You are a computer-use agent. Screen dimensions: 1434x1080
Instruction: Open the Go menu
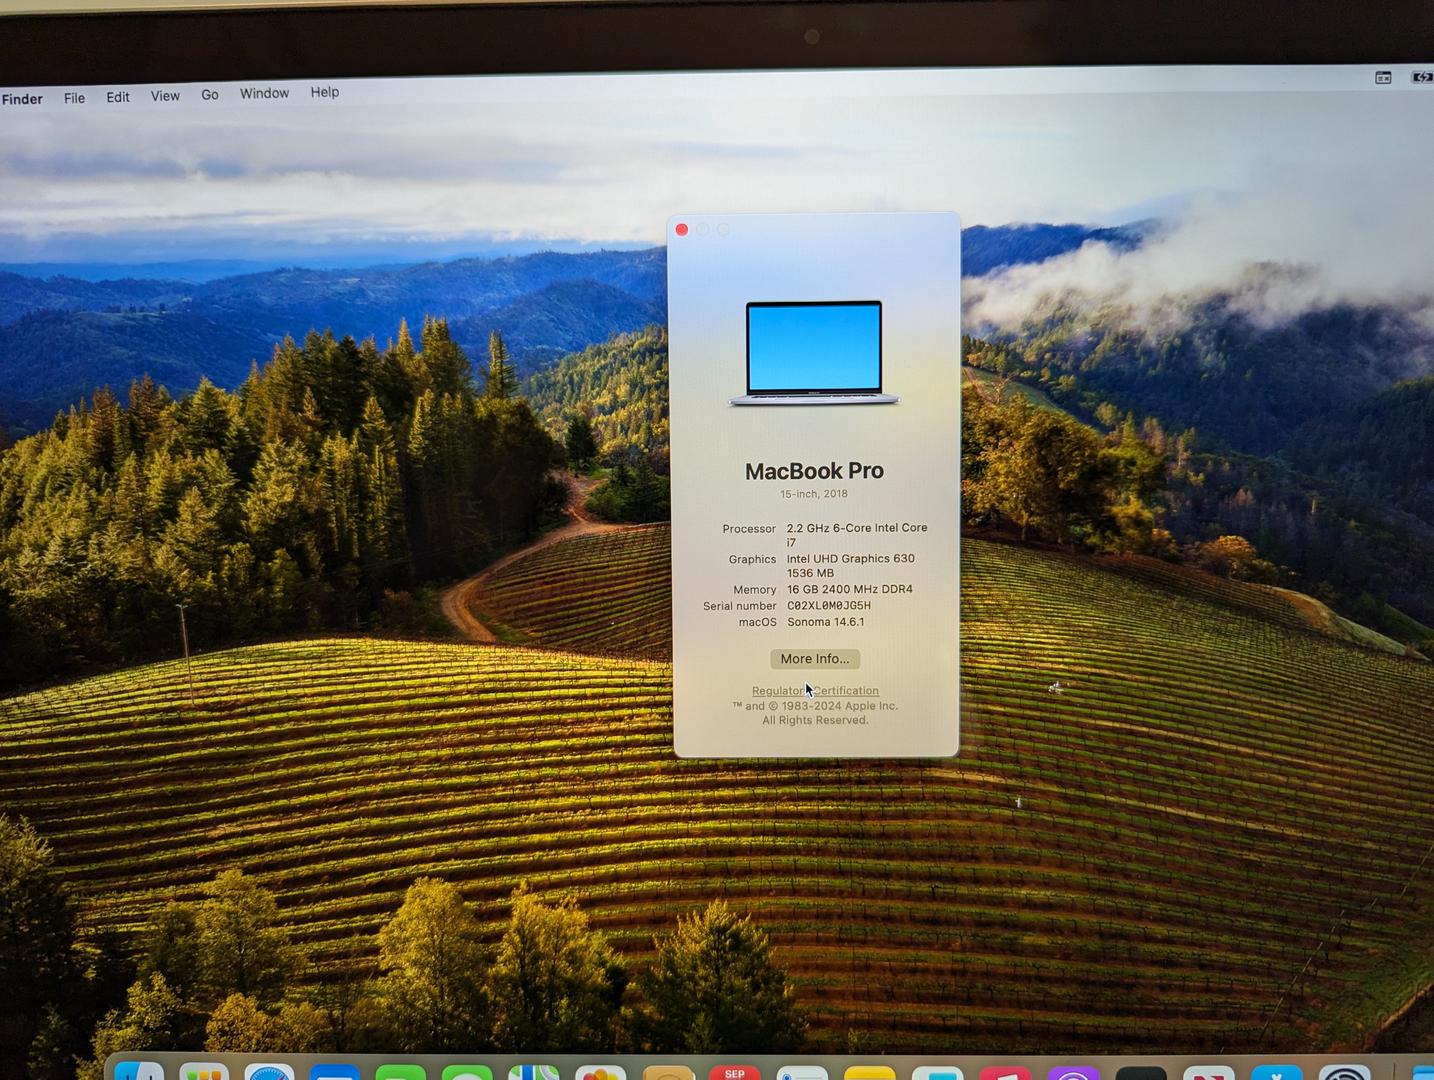(x=210, y=95)
